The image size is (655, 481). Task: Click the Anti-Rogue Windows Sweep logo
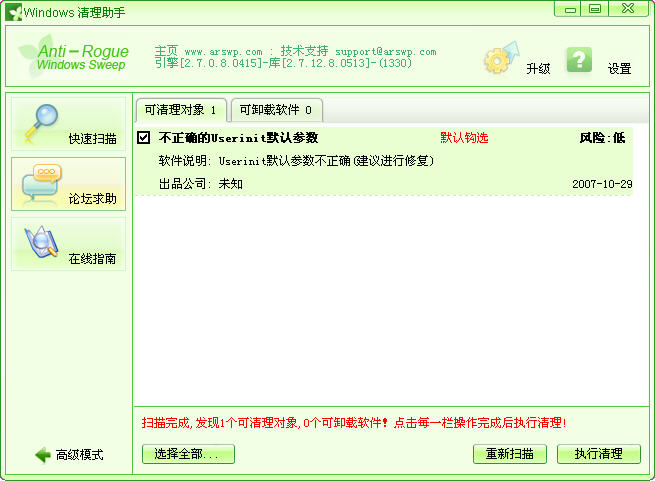[x=74, y=57]
